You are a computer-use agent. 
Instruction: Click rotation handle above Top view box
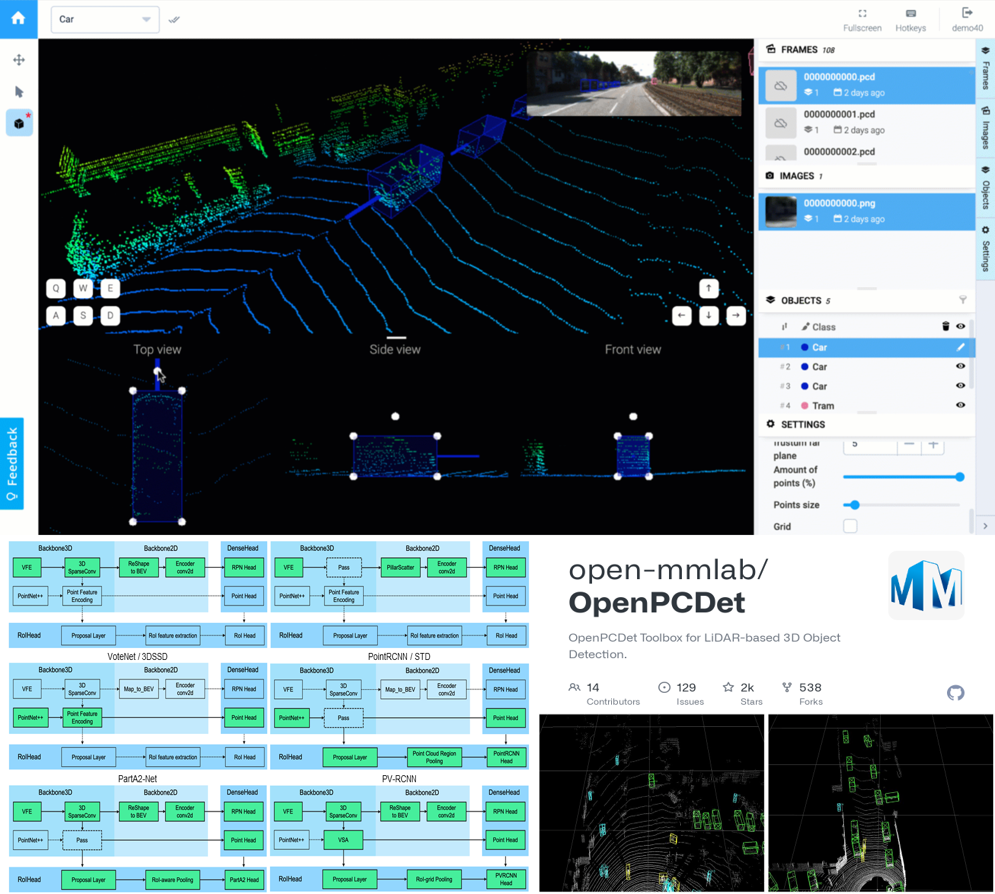click(x=157, y=371)
